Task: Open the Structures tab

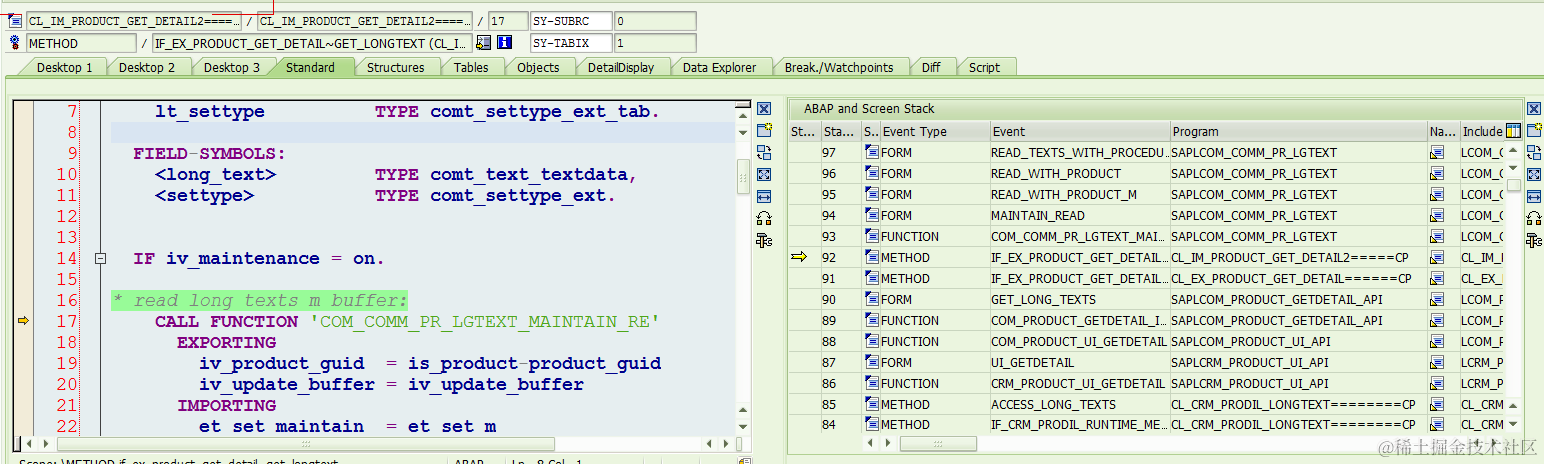Action: 395,67
